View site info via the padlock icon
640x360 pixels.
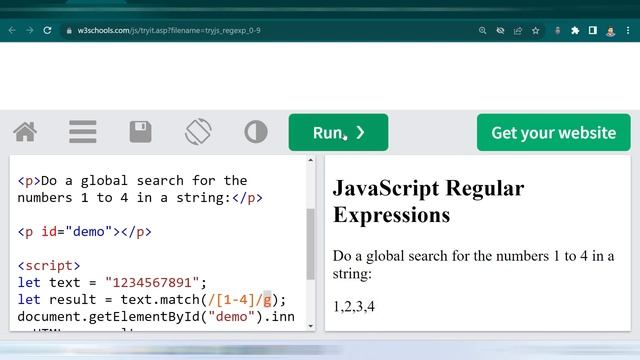pos(69,31)
